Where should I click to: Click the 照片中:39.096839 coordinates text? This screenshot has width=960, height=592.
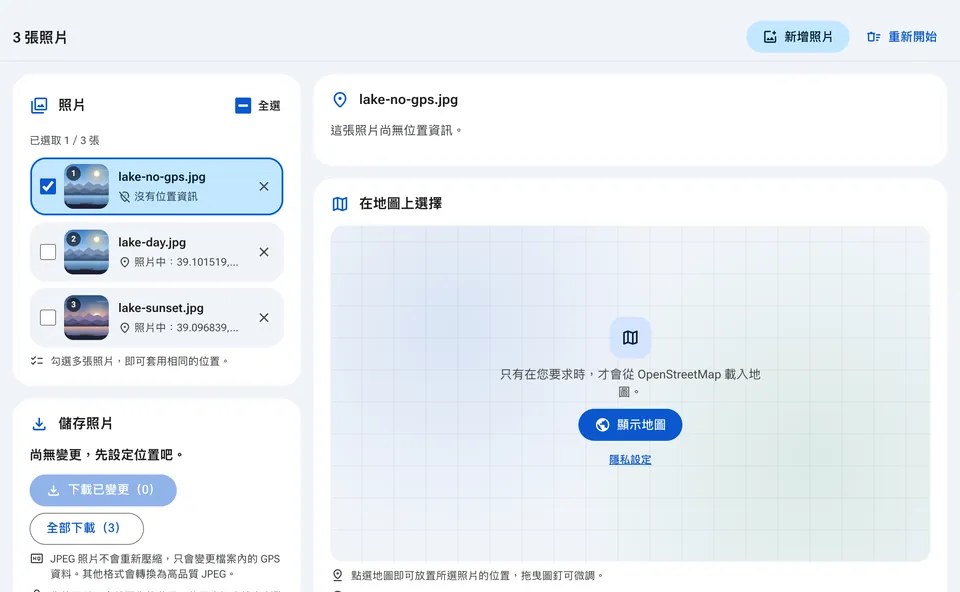(x=186, y=328)
